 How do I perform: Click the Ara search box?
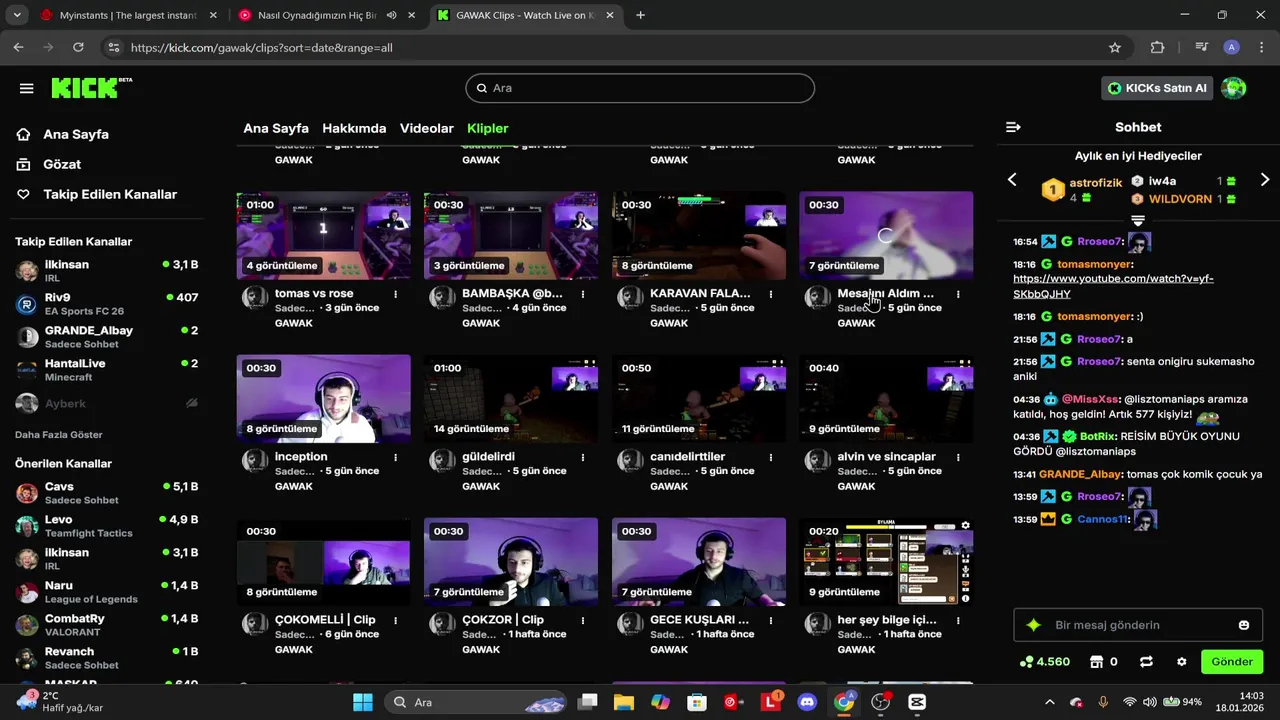[x=640, y=88]
